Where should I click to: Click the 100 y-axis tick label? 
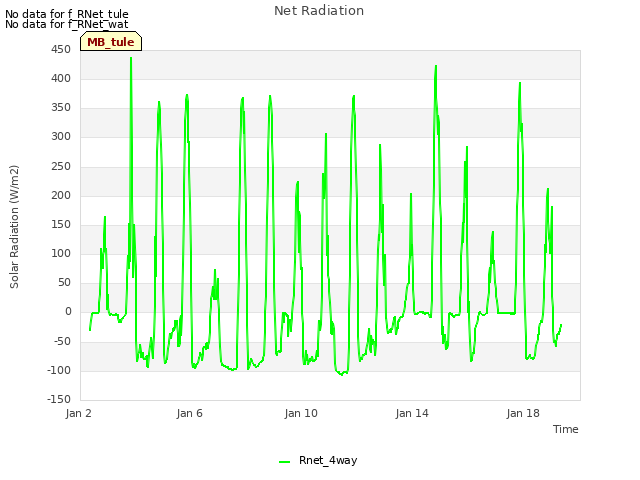(x=61, y=253)
